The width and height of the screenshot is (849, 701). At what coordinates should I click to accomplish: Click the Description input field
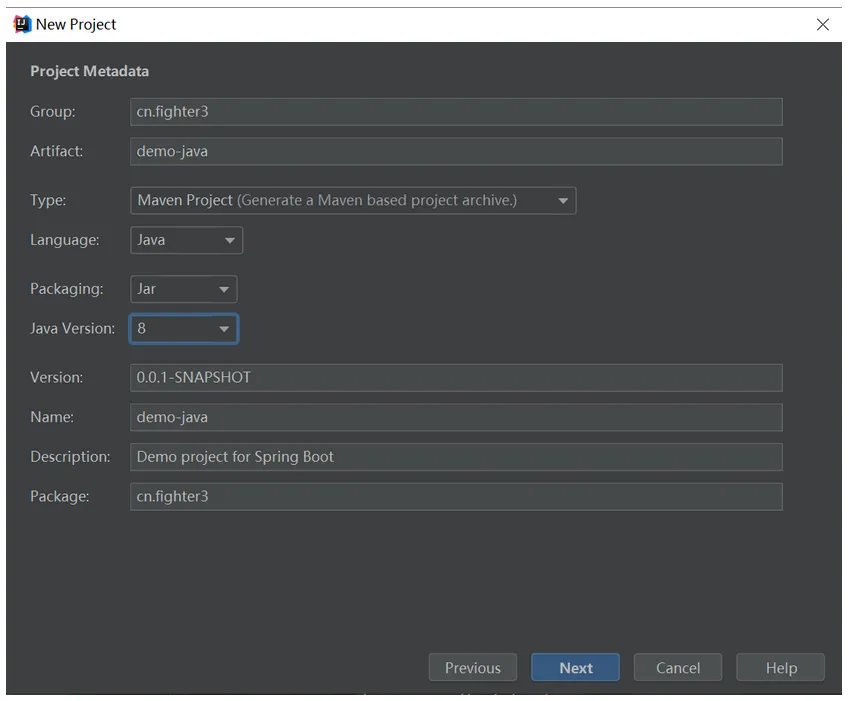[456, 457]
